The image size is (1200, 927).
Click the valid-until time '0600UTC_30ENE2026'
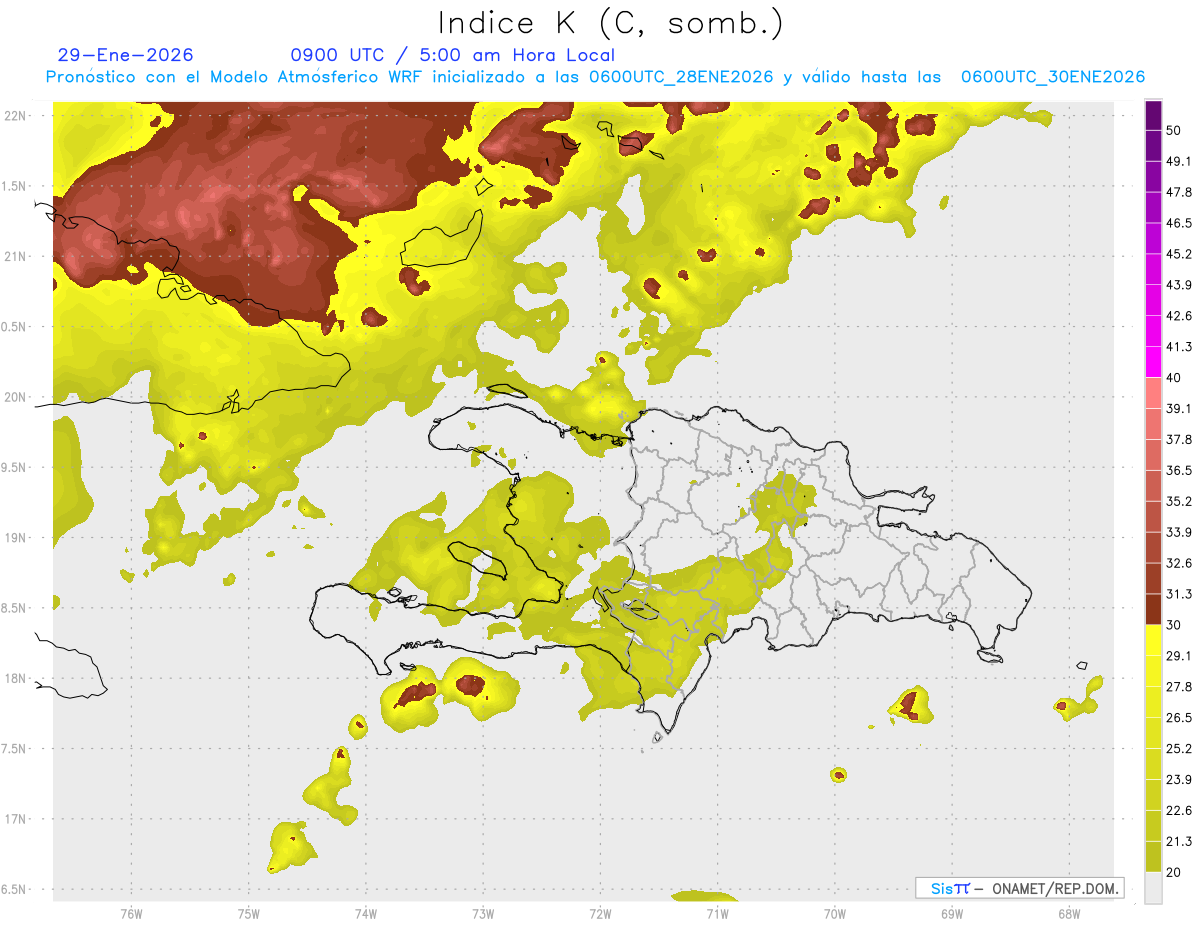(x=1053, y=77)
